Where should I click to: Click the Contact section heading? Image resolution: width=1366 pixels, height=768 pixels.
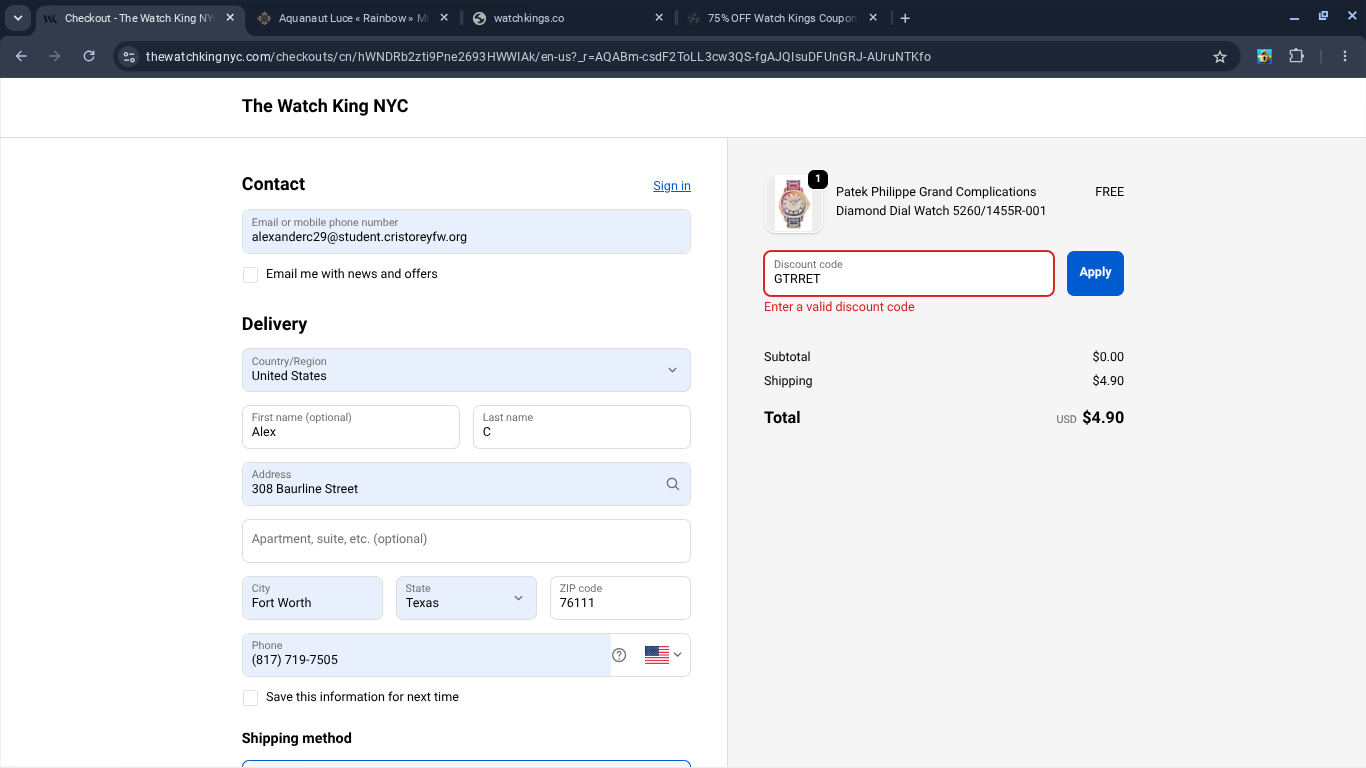273,184
